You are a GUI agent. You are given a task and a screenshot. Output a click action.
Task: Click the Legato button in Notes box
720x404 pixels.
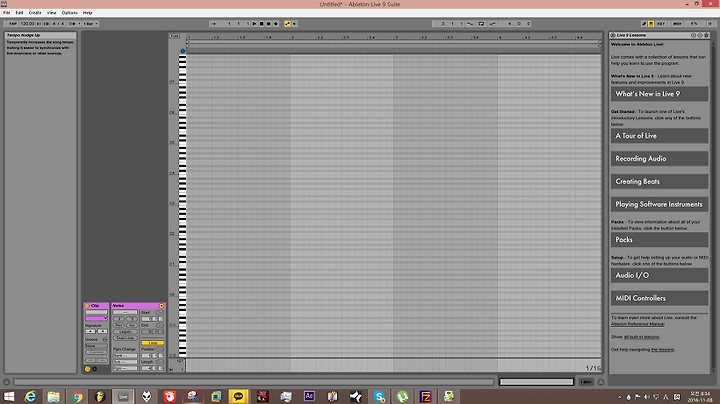point(125,331)
